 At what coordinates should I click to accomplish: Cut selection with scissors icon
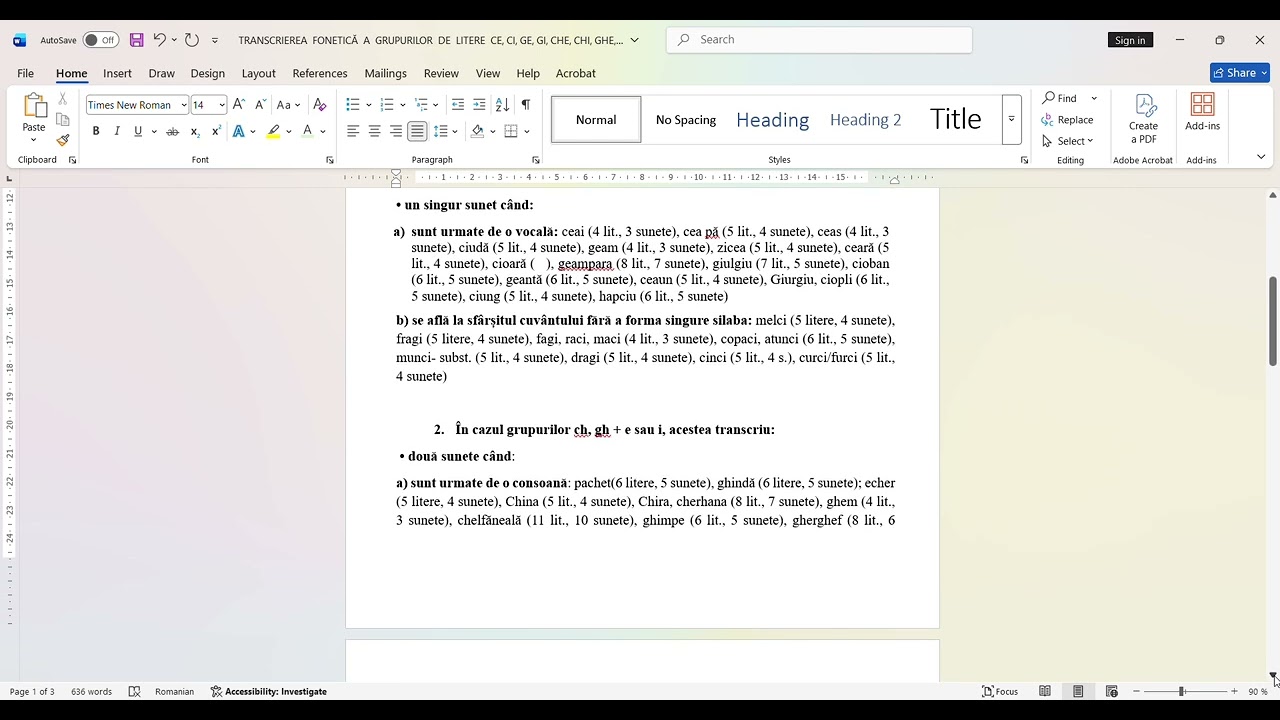point(63,99)
